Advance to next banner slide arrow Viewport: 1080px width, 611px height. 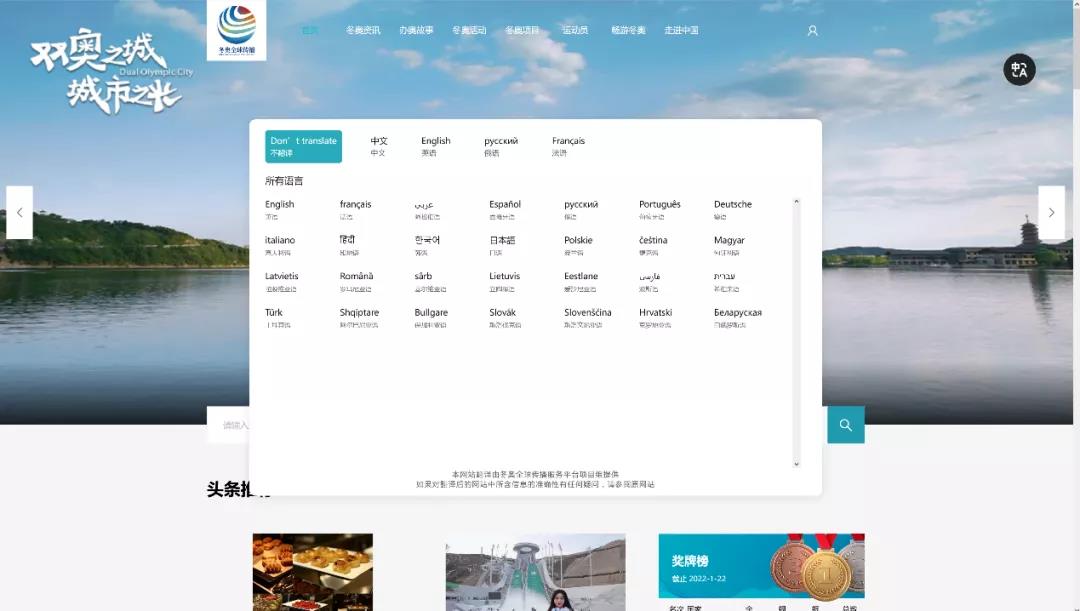(x=1051, y=212)
